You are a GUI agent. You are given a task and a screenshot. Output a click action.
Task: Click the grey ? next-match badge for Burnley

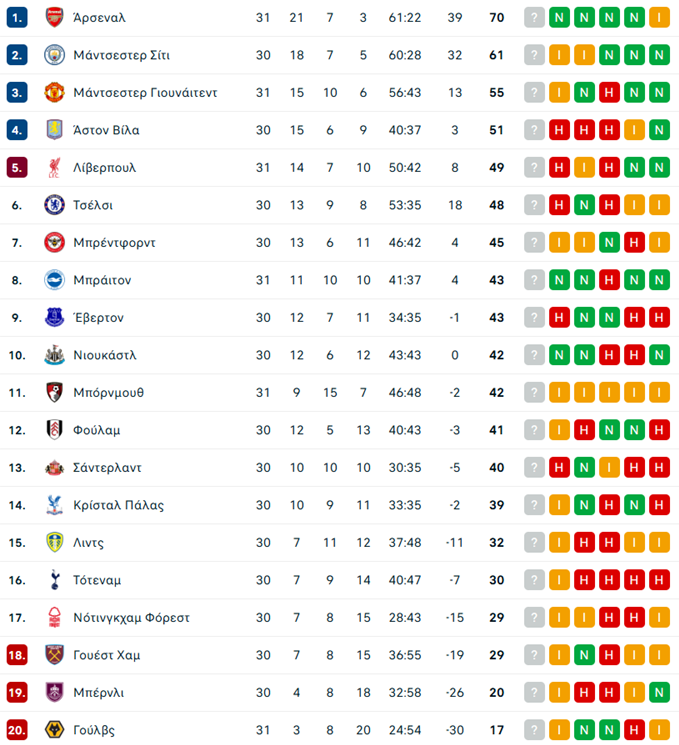tap(535, 693)
